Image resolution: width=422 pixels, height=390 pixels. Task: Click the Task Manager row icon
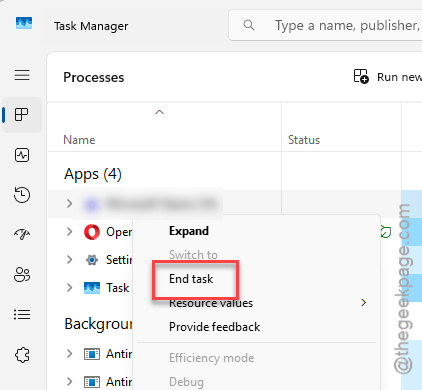pyautogui.click(x=92, y=288)
